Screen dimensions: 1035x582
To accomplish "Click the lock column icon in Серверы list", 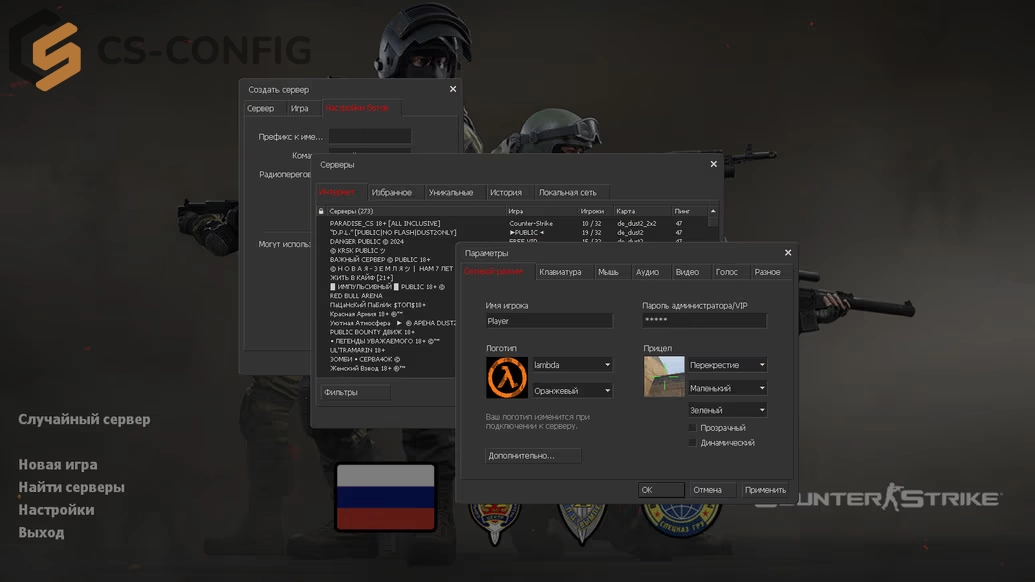I will tap(321, 211).
